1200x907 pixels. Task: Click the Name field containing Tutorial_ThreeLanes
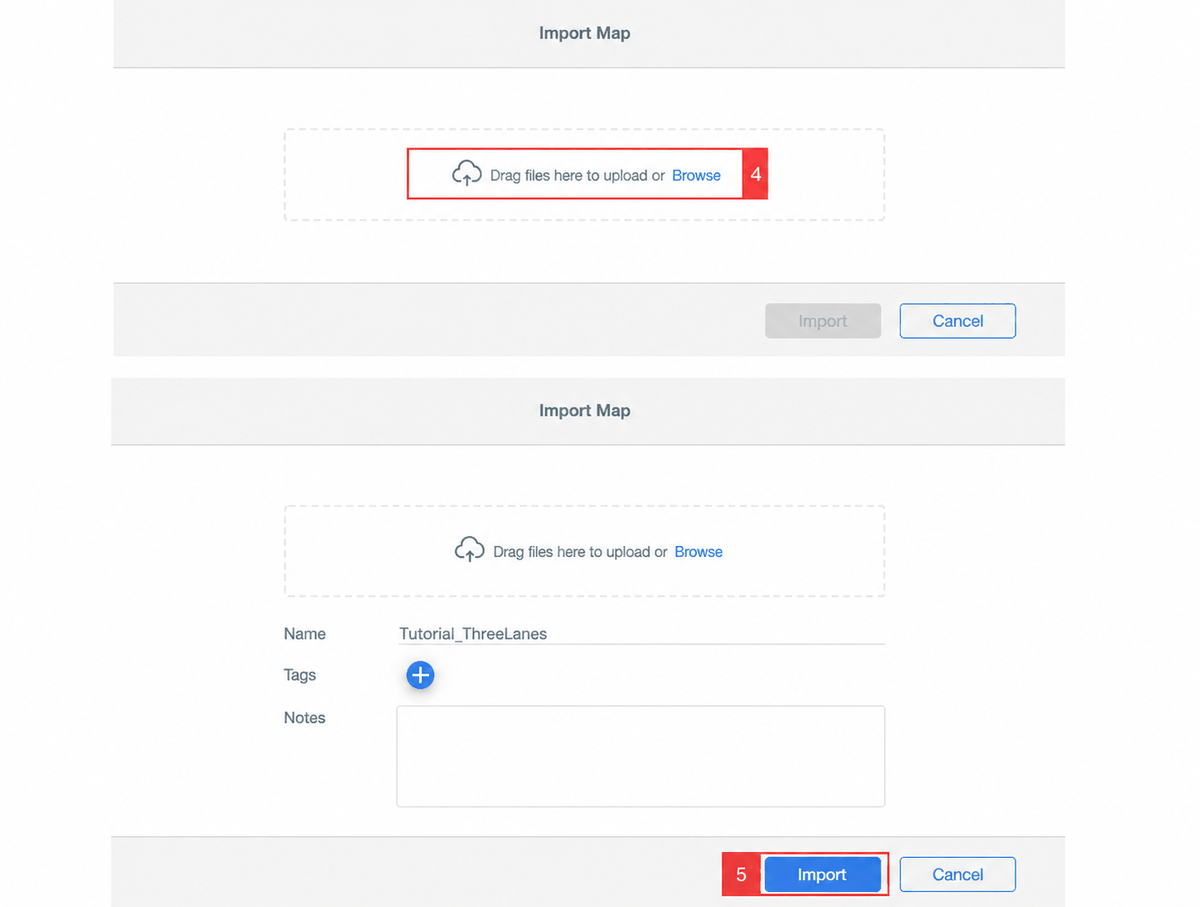[x=640, y=633]
